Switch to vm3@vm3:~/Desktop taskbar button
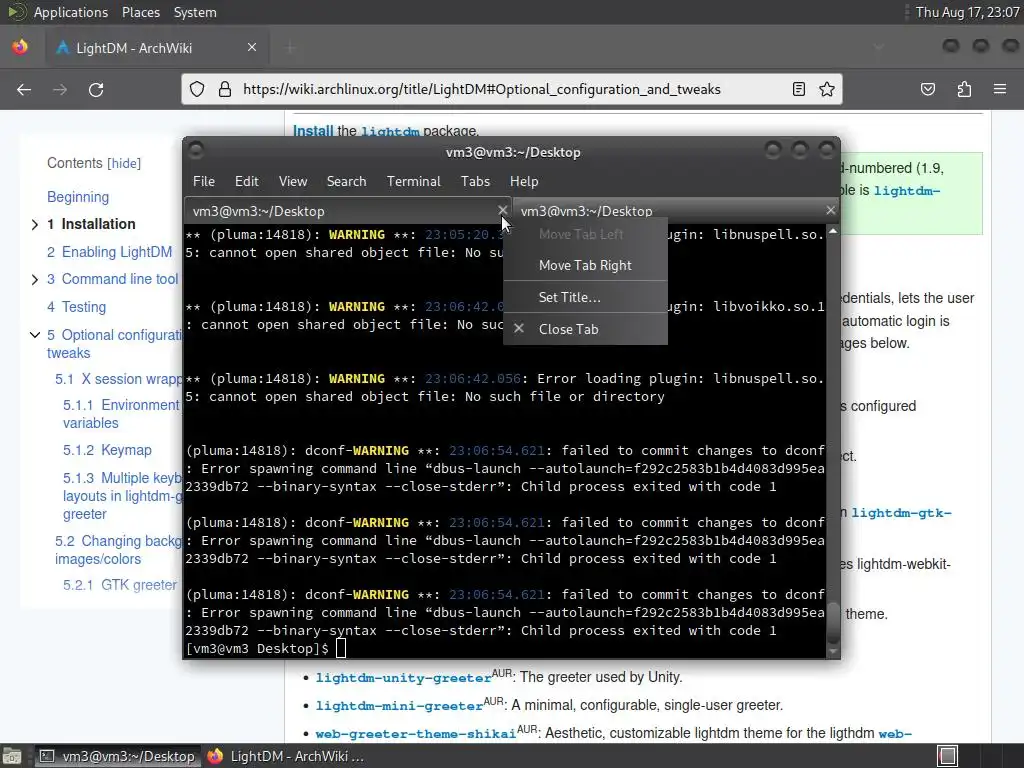This screenshot has width=1024, height=768. coord(118,756)
